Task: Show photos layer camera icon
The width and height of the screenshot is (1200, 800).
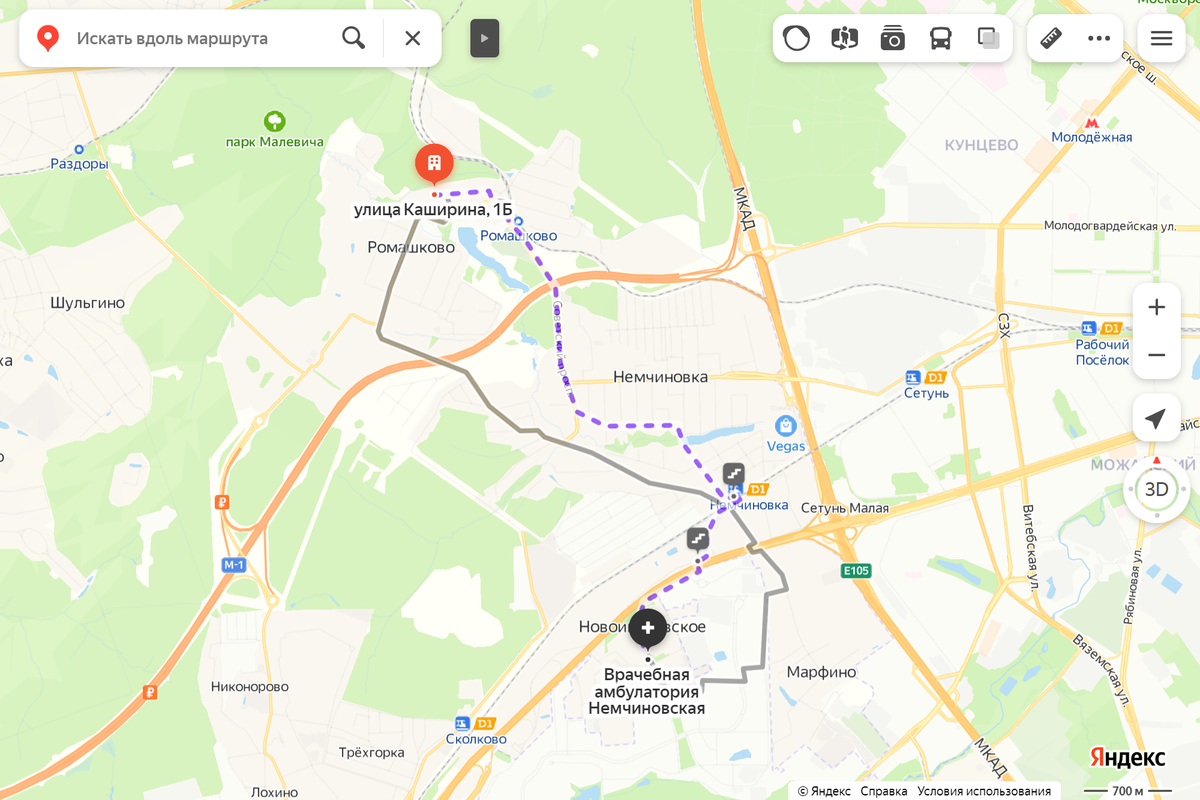Action: tap(893, 38)
